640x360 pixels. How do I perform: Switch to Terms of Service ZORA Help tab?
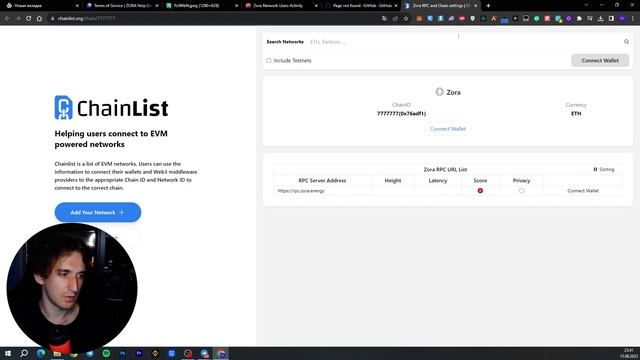[x=122, y=6]
